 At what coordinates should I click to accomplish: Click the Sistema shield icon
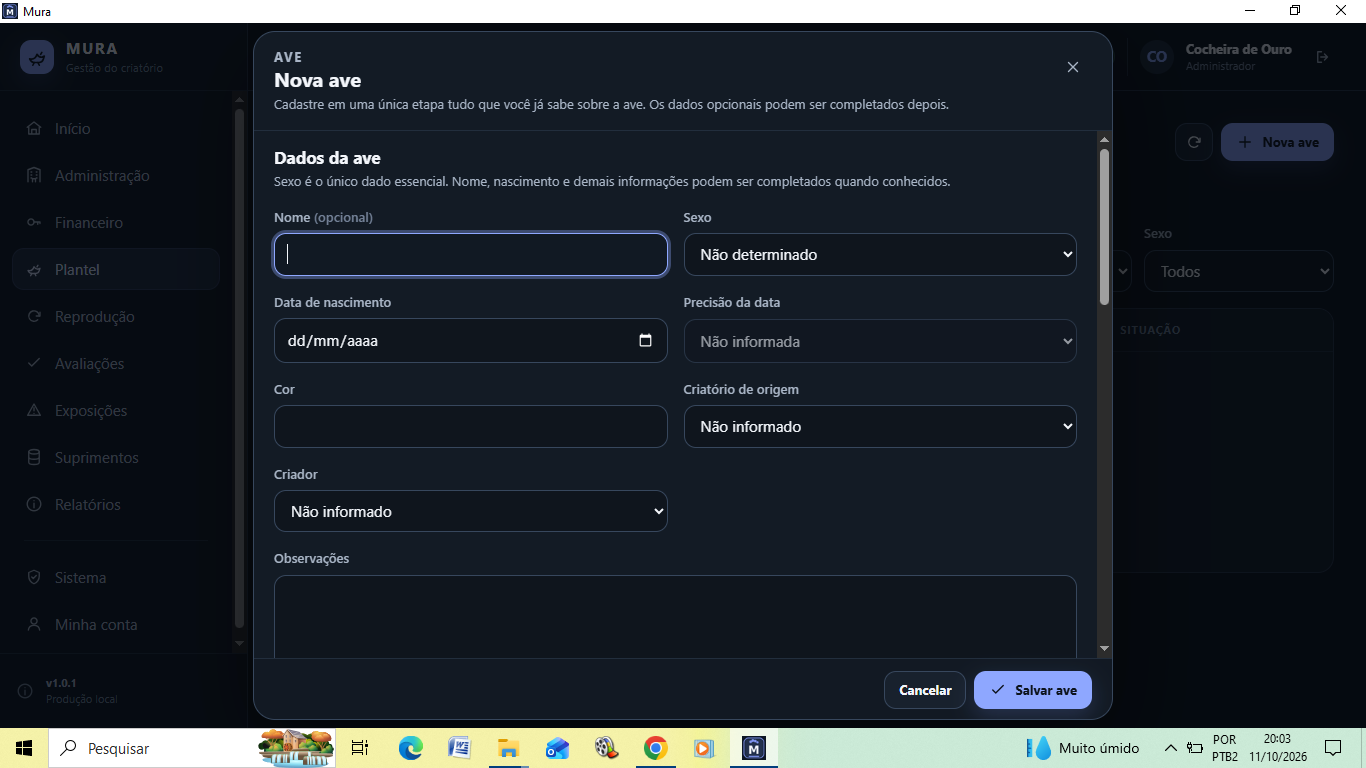click(x=34, y=578)
